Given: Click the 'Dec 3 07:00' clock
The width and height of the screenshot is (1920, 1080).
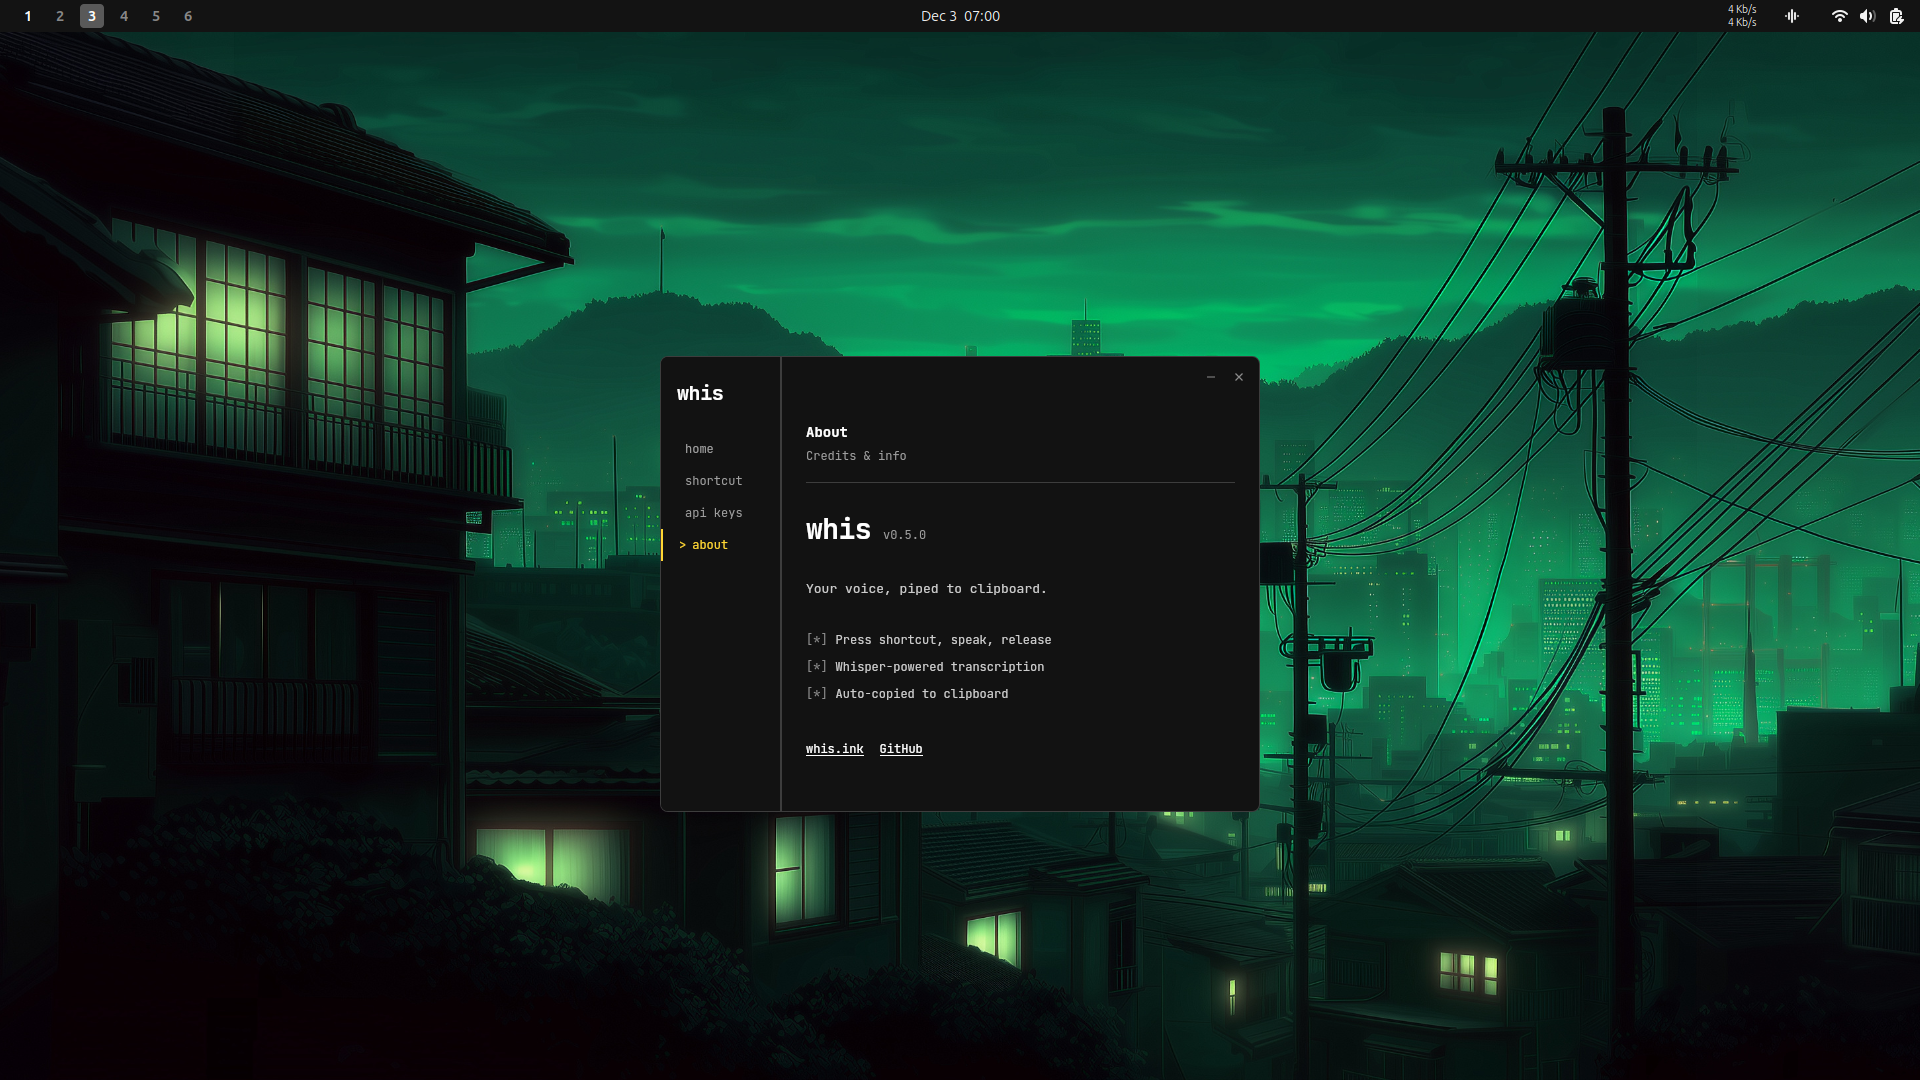Looking at the screenshot, I should coord(960,16).
